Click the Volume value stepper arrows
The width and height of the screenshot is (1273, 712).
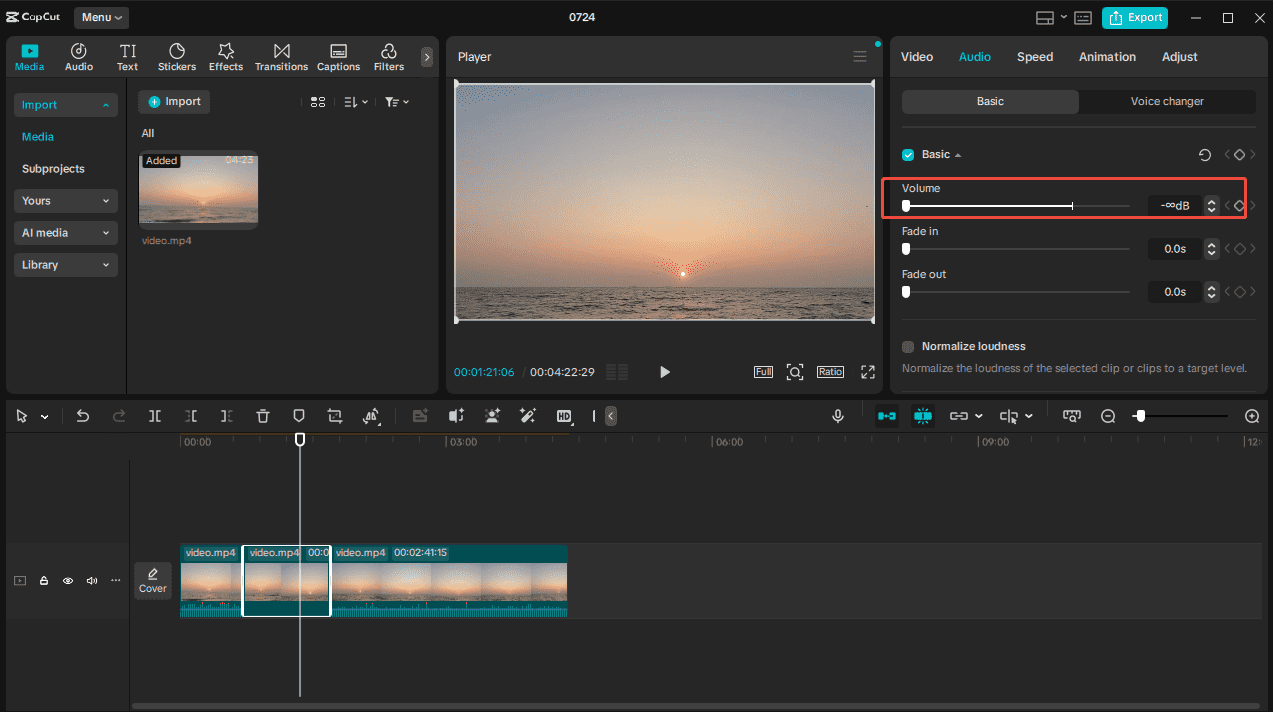[x=1212, y=206]
